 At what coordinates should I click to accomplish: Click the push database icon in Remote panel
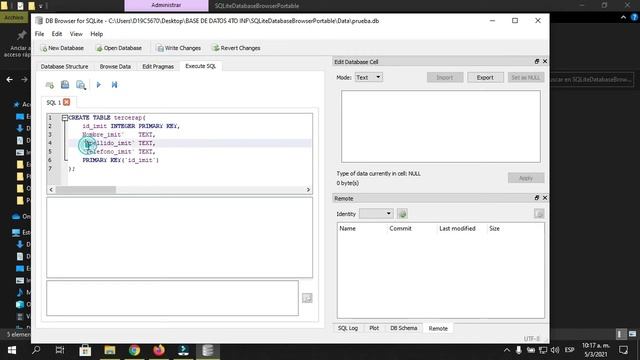click(x=539, y=213)
